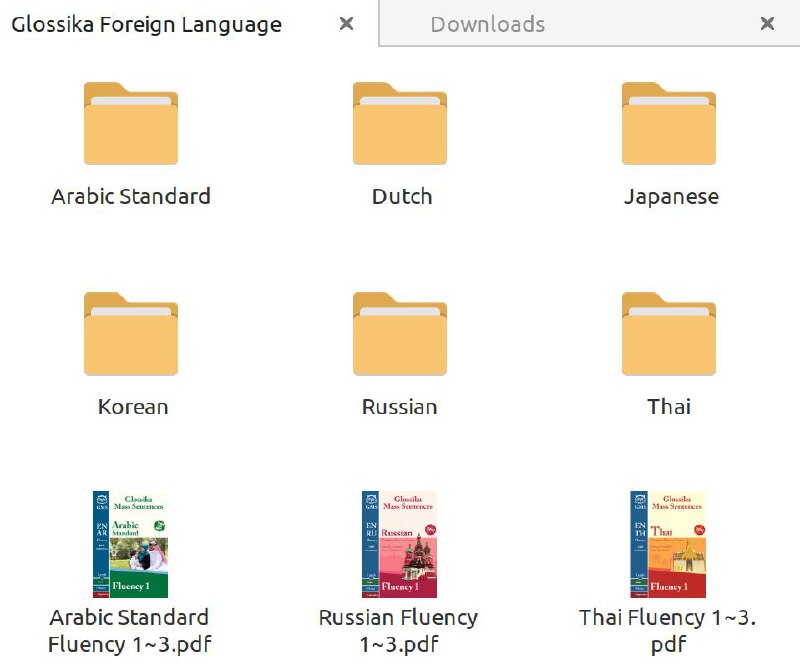Open the Russian folder icon
Viewport: 800px width, 665px height.
400,334
